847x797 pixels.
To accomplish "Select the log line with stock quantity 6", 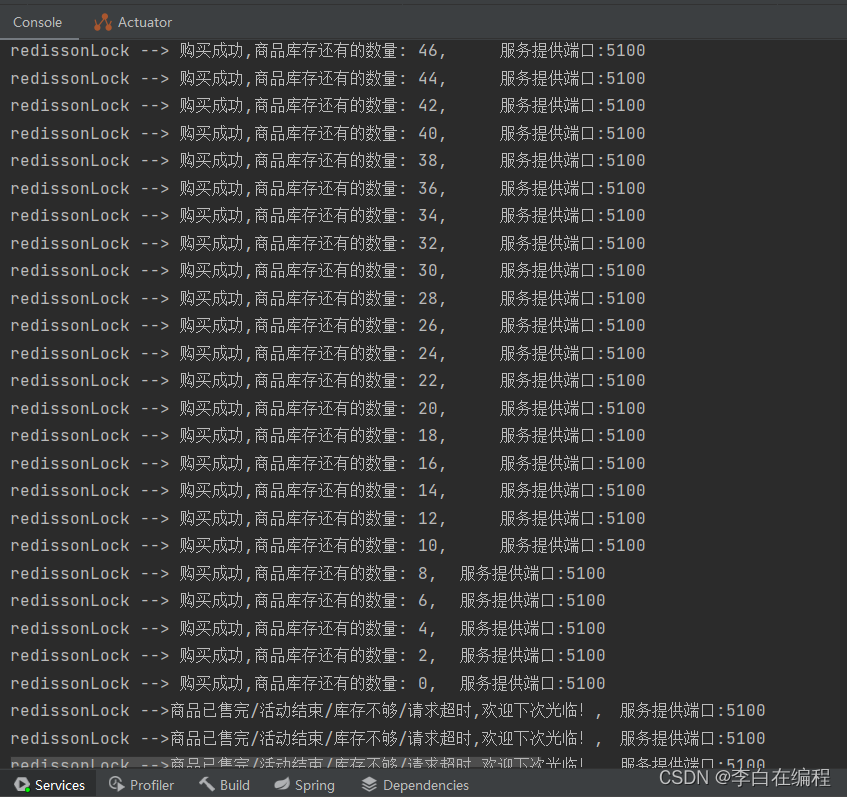I will click(308, 601).
